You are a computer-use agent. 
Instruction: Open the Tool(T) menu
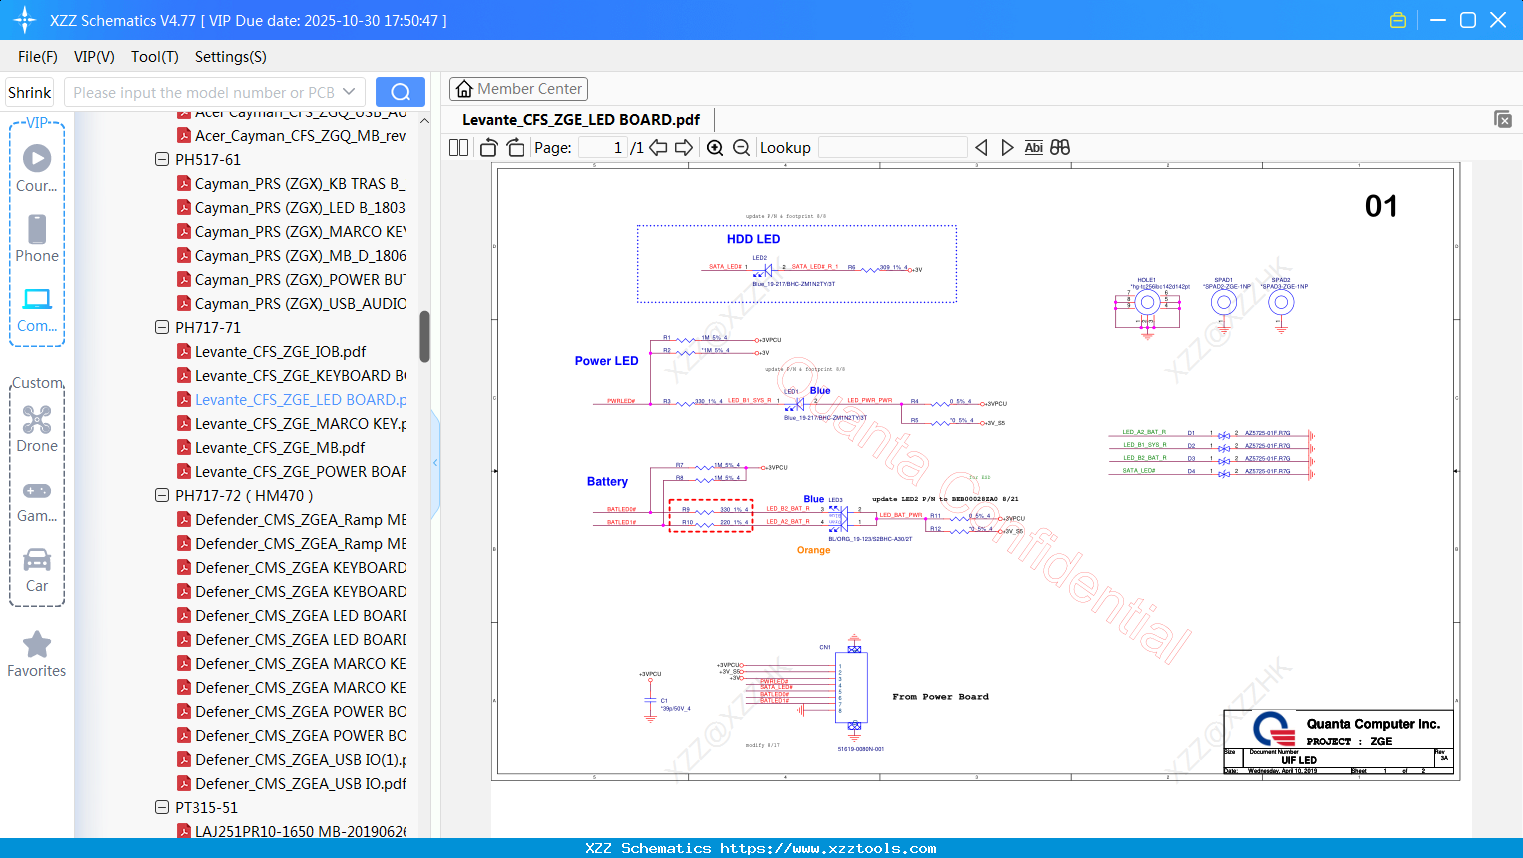point(154,57)
